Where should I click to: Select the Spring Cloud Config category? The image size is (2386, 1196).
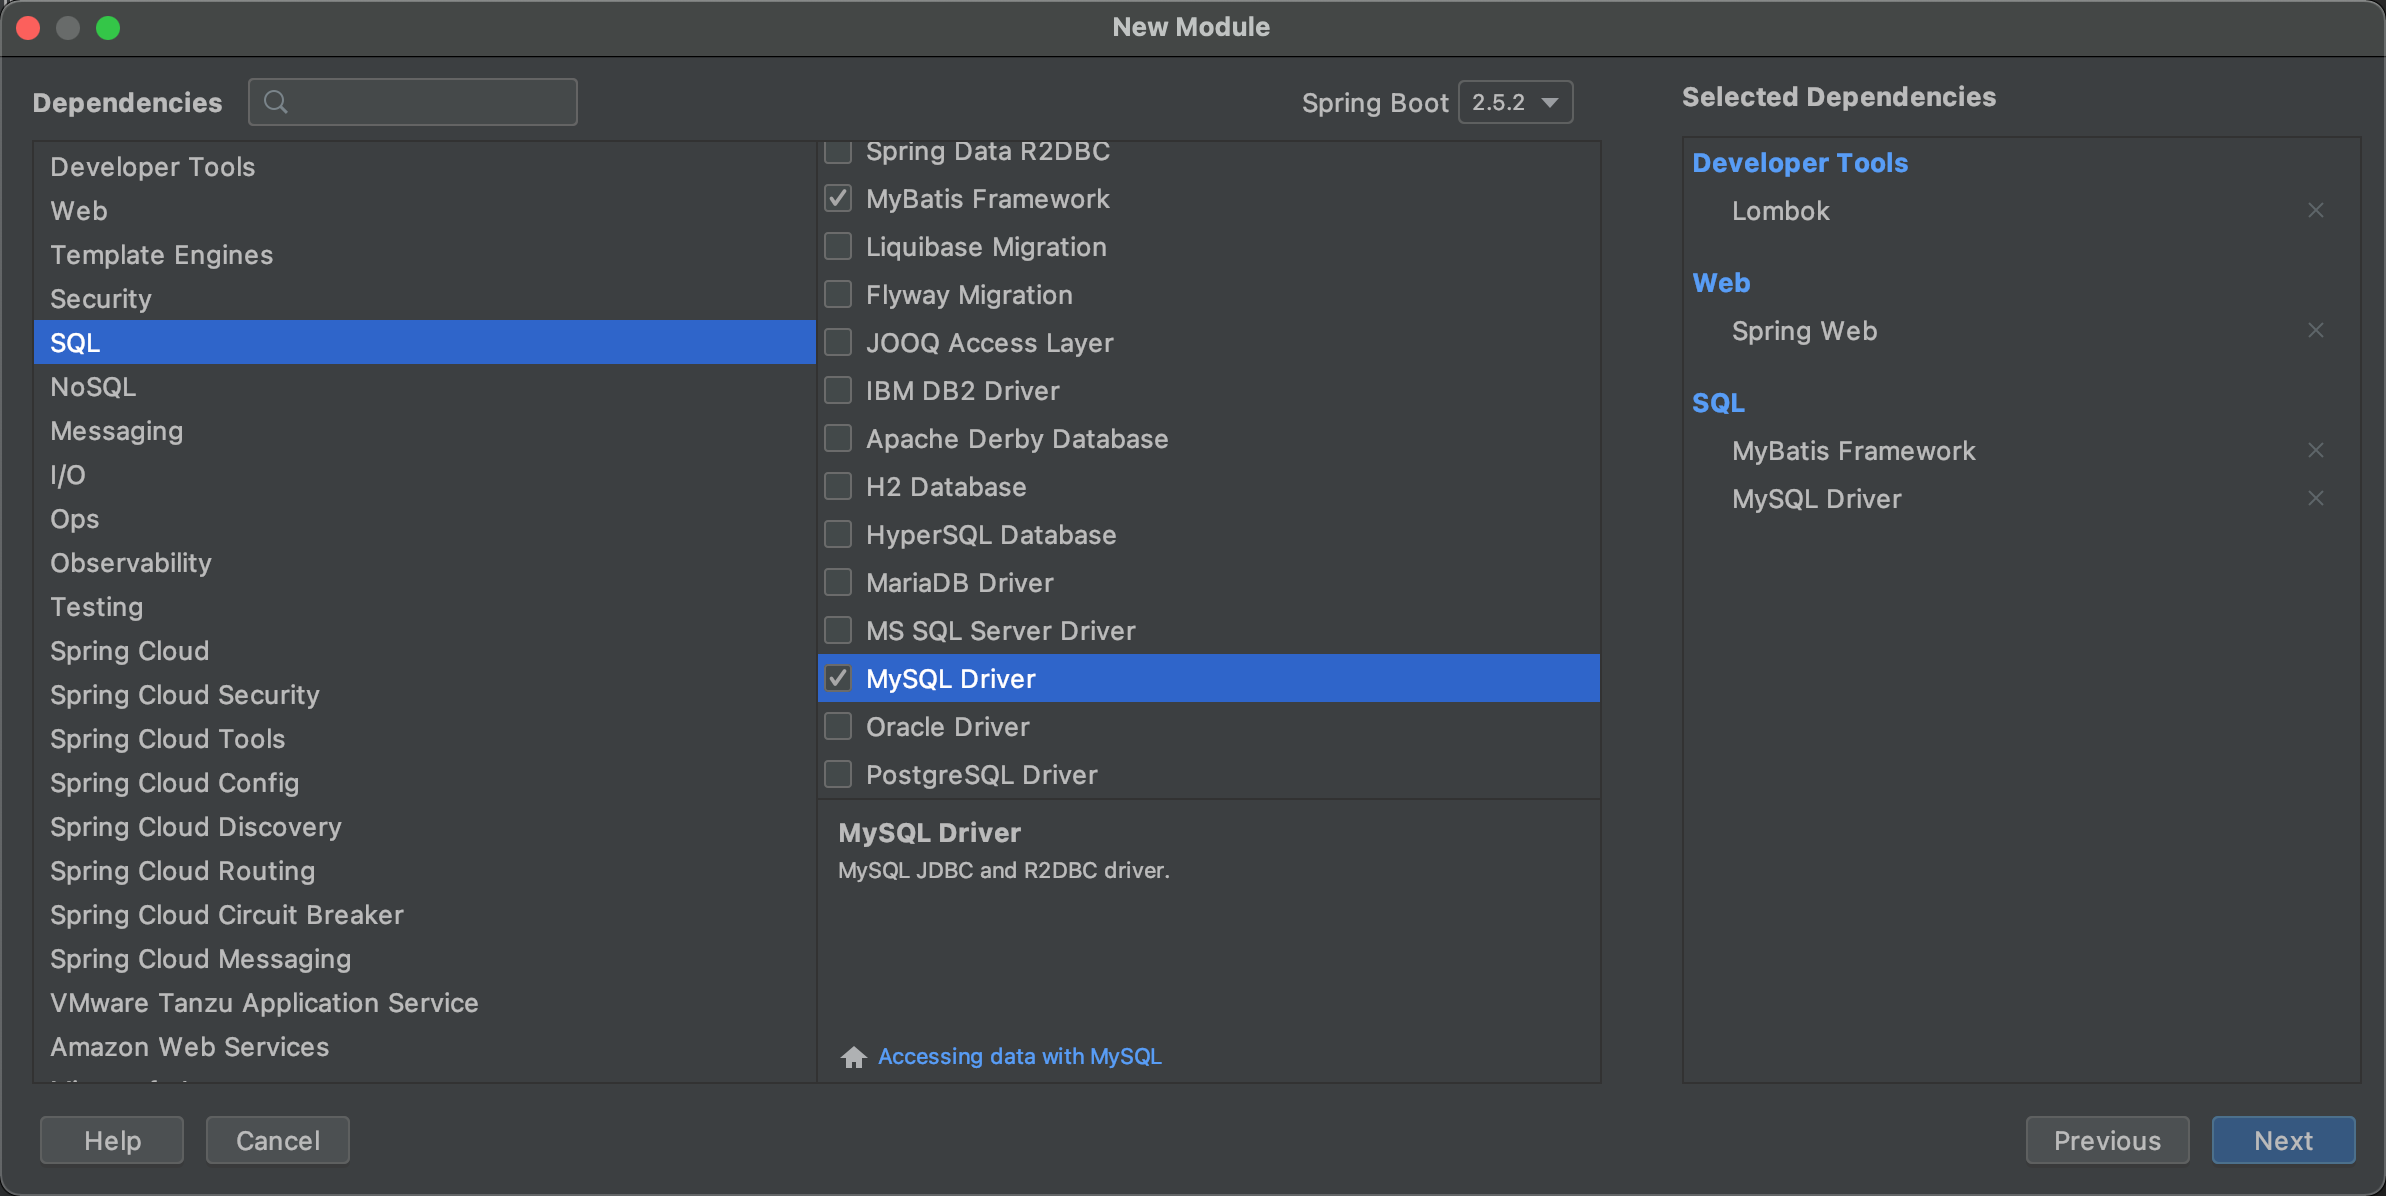424,783
